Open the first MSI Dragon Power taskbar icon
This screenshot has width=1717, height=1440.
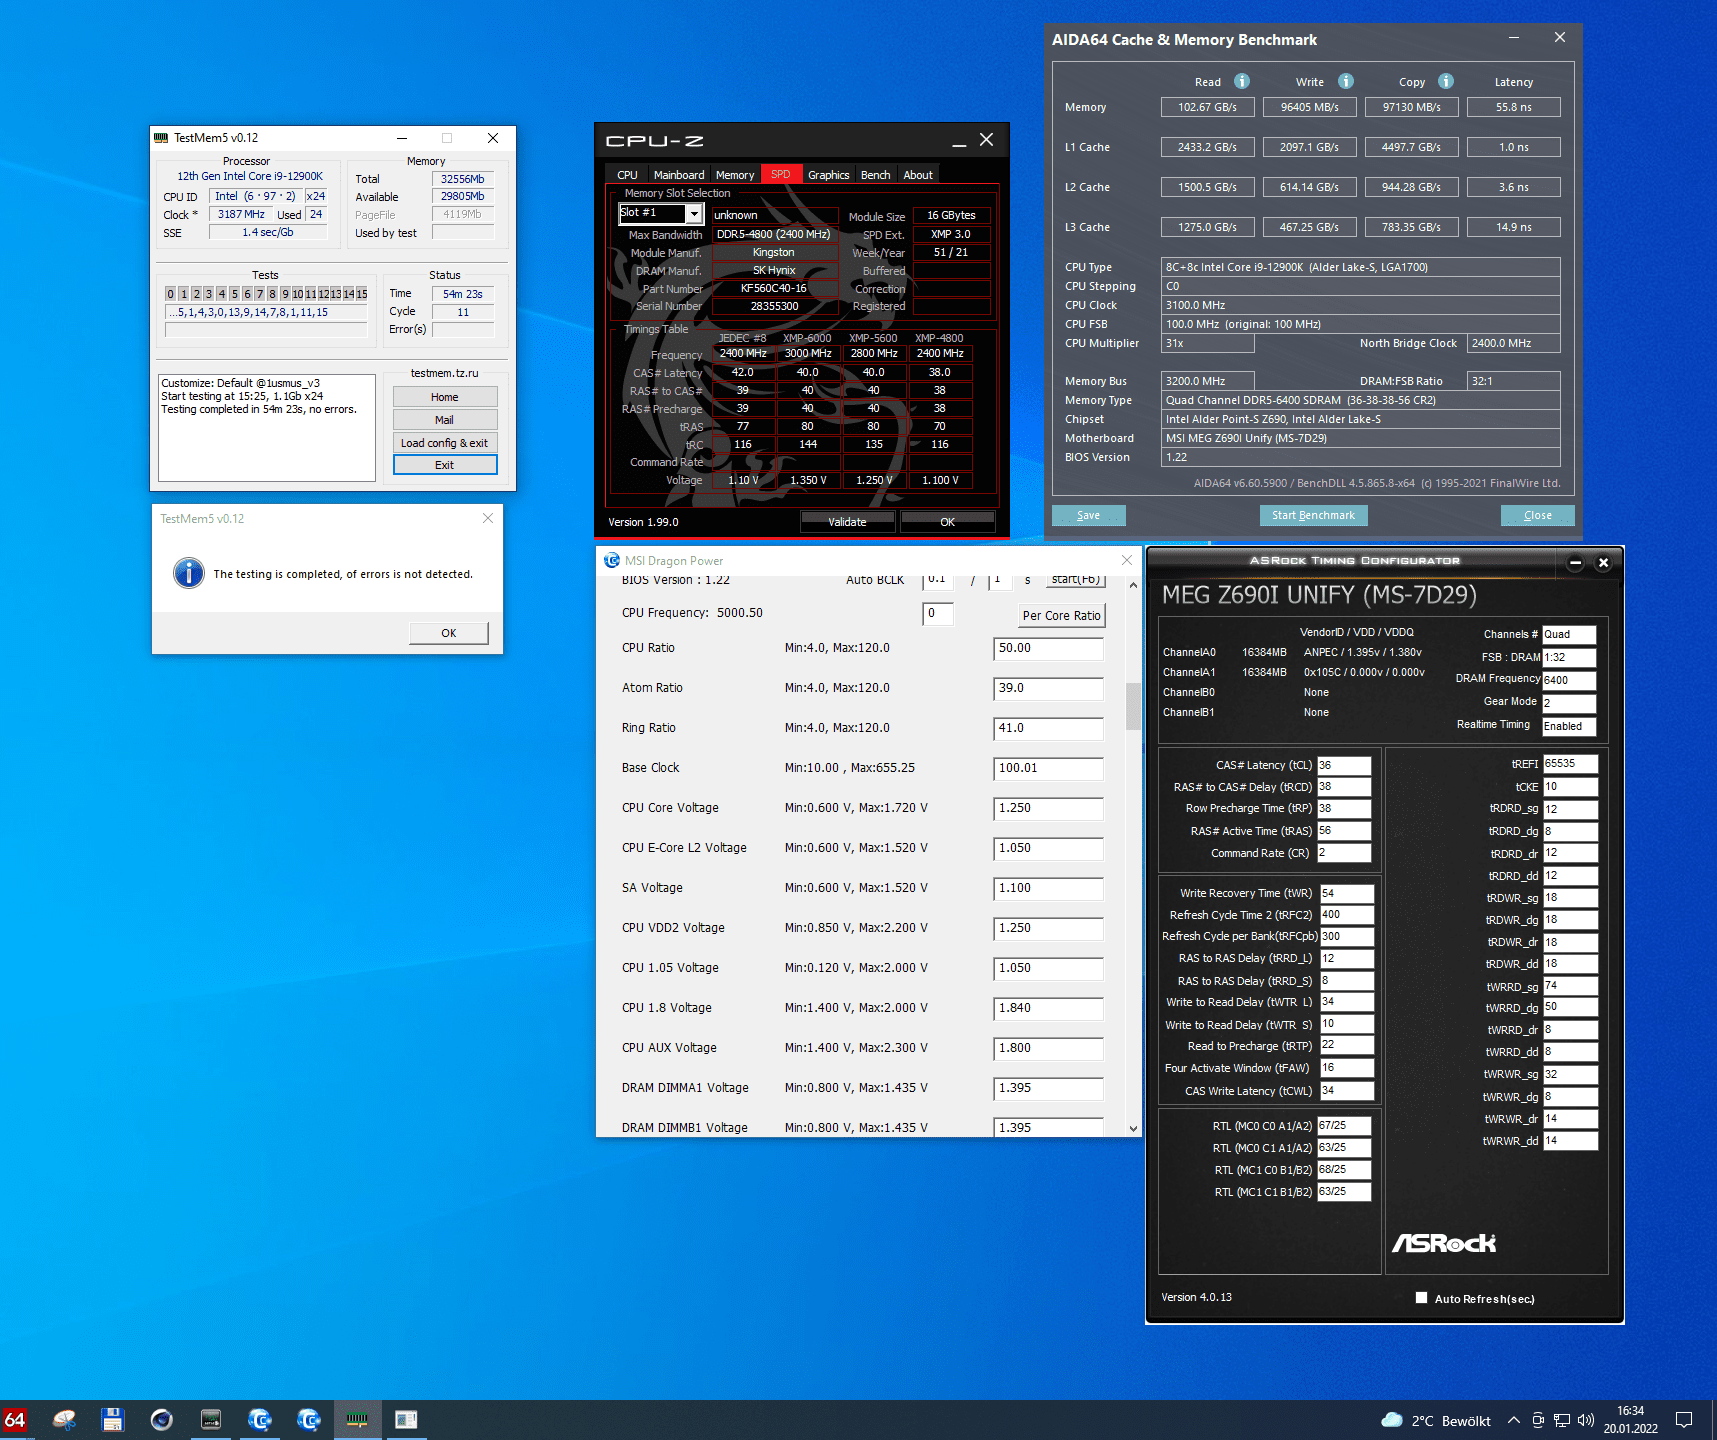point(260,1419)
